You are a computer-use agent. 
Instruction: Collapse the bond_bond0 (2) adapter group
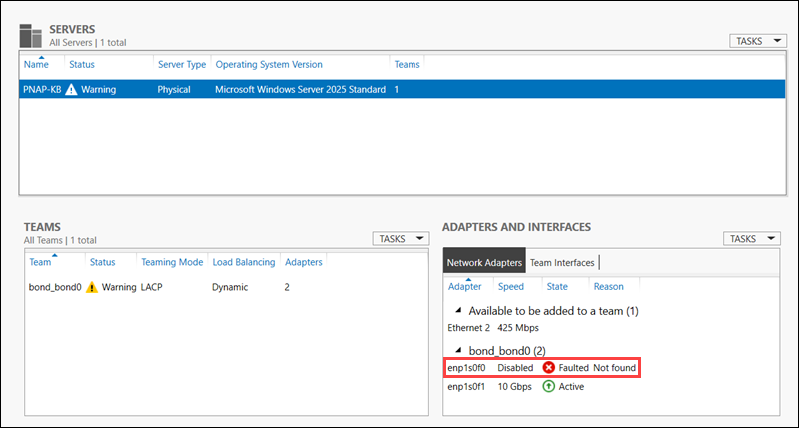tap(458, 350)
